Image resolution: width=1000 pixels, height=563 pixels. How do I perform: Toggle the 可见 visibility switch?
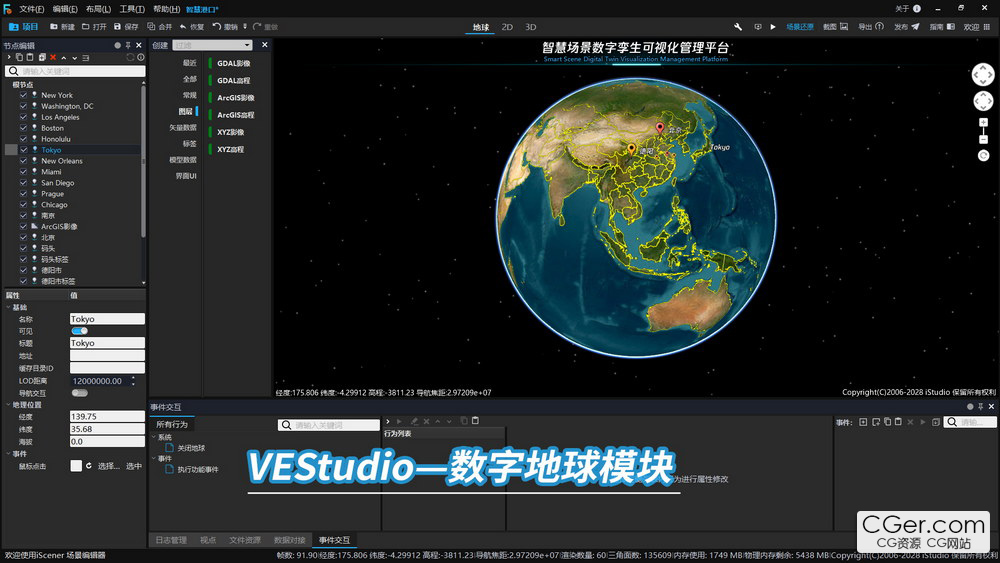coord(80,331)
